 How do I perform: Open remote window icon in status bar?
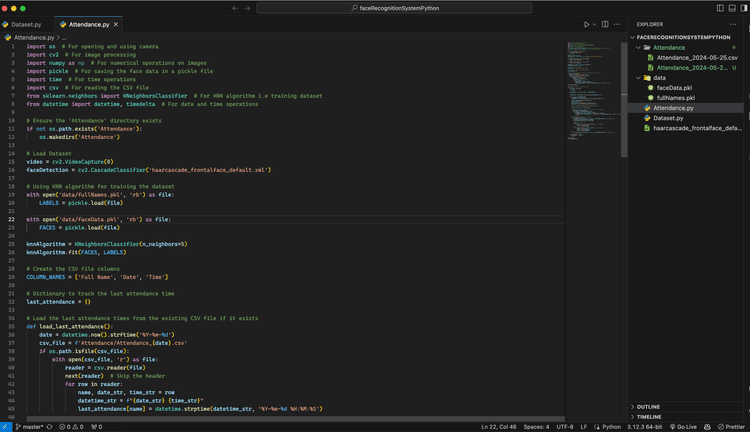tap(7, 426)
